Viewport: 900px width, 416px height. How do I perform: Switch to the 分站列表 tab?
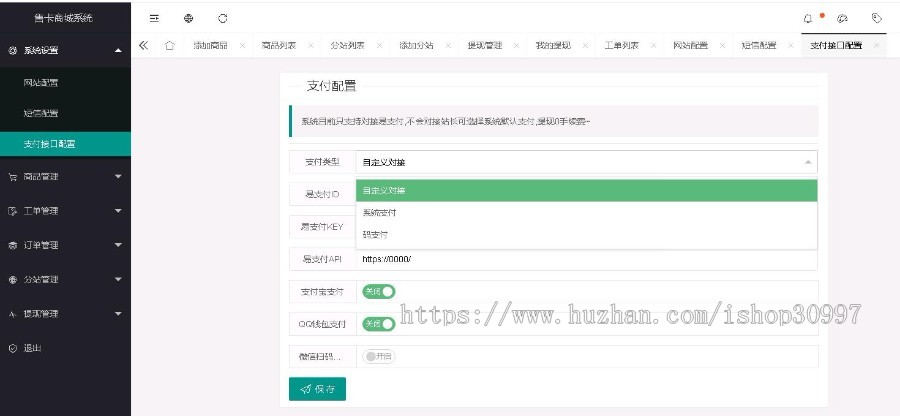(347, 46)
